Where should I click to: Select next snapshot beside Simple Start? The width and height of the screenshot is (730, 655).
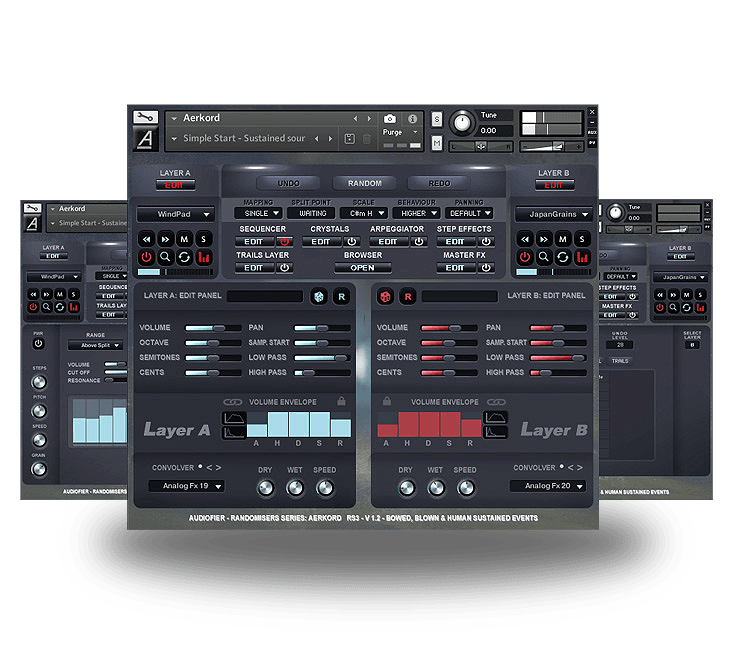pos(331,139)
